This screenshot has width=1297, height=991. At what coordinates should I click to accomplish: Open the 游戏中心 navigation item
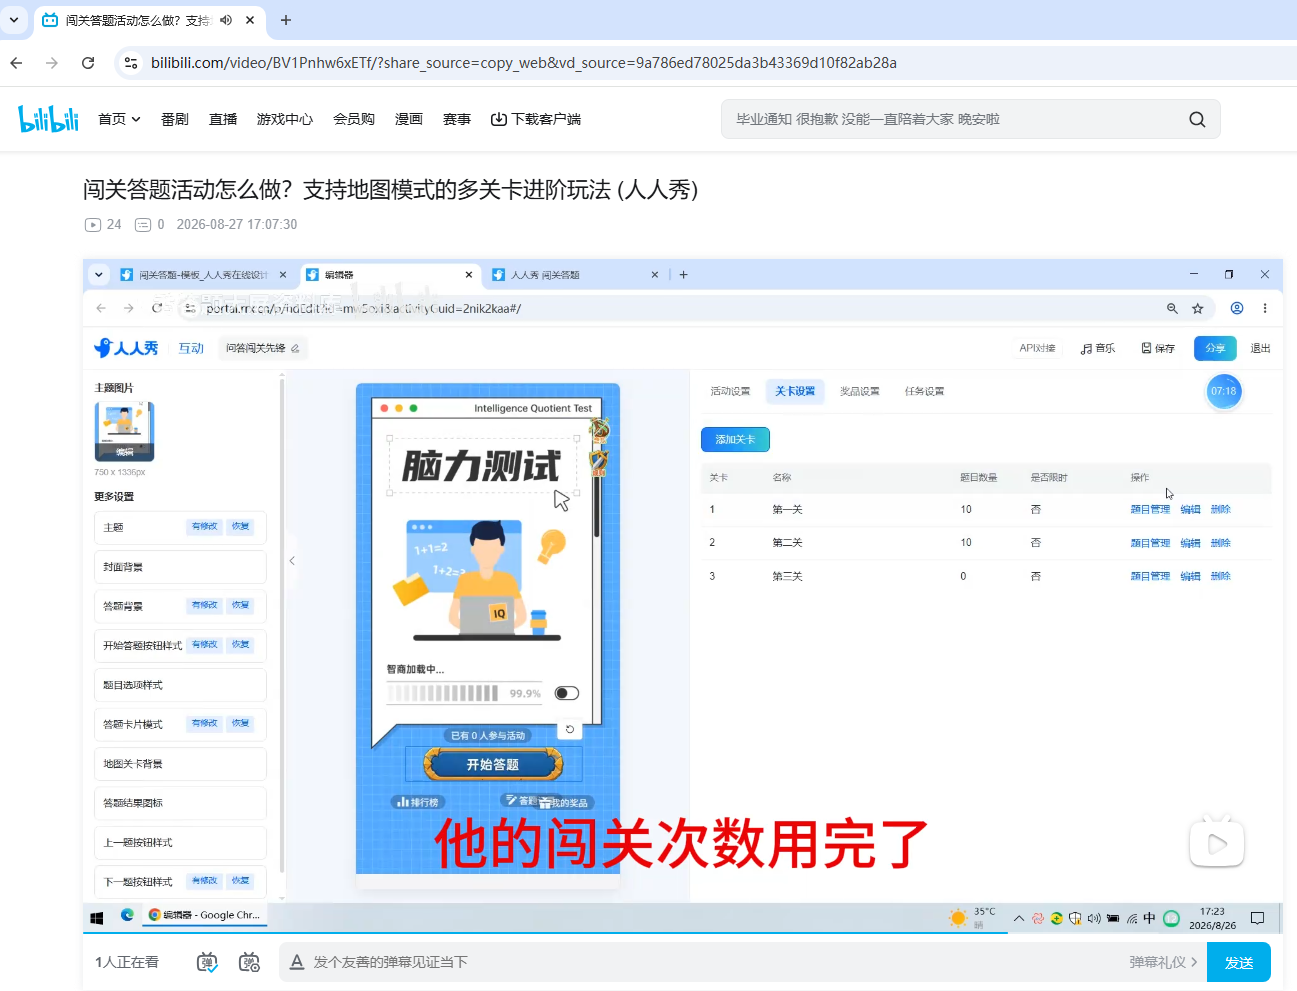(x=285, y=119)
